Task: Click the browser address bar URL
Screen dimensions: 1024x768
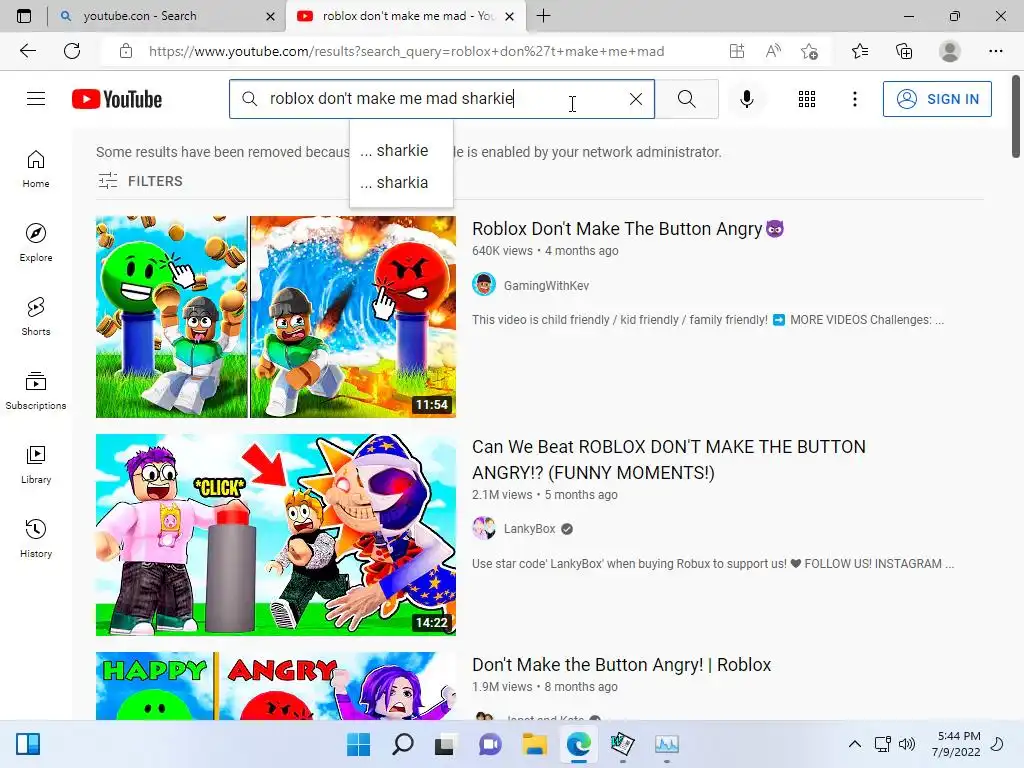Action: (406, 51)
